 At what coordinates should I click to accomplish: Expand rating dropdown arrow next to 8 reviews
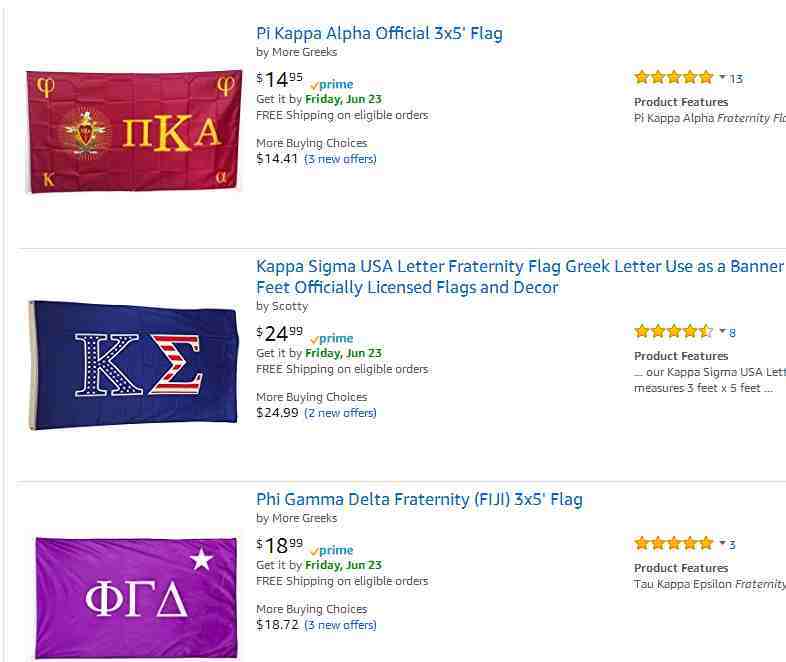tap(722, 331)
